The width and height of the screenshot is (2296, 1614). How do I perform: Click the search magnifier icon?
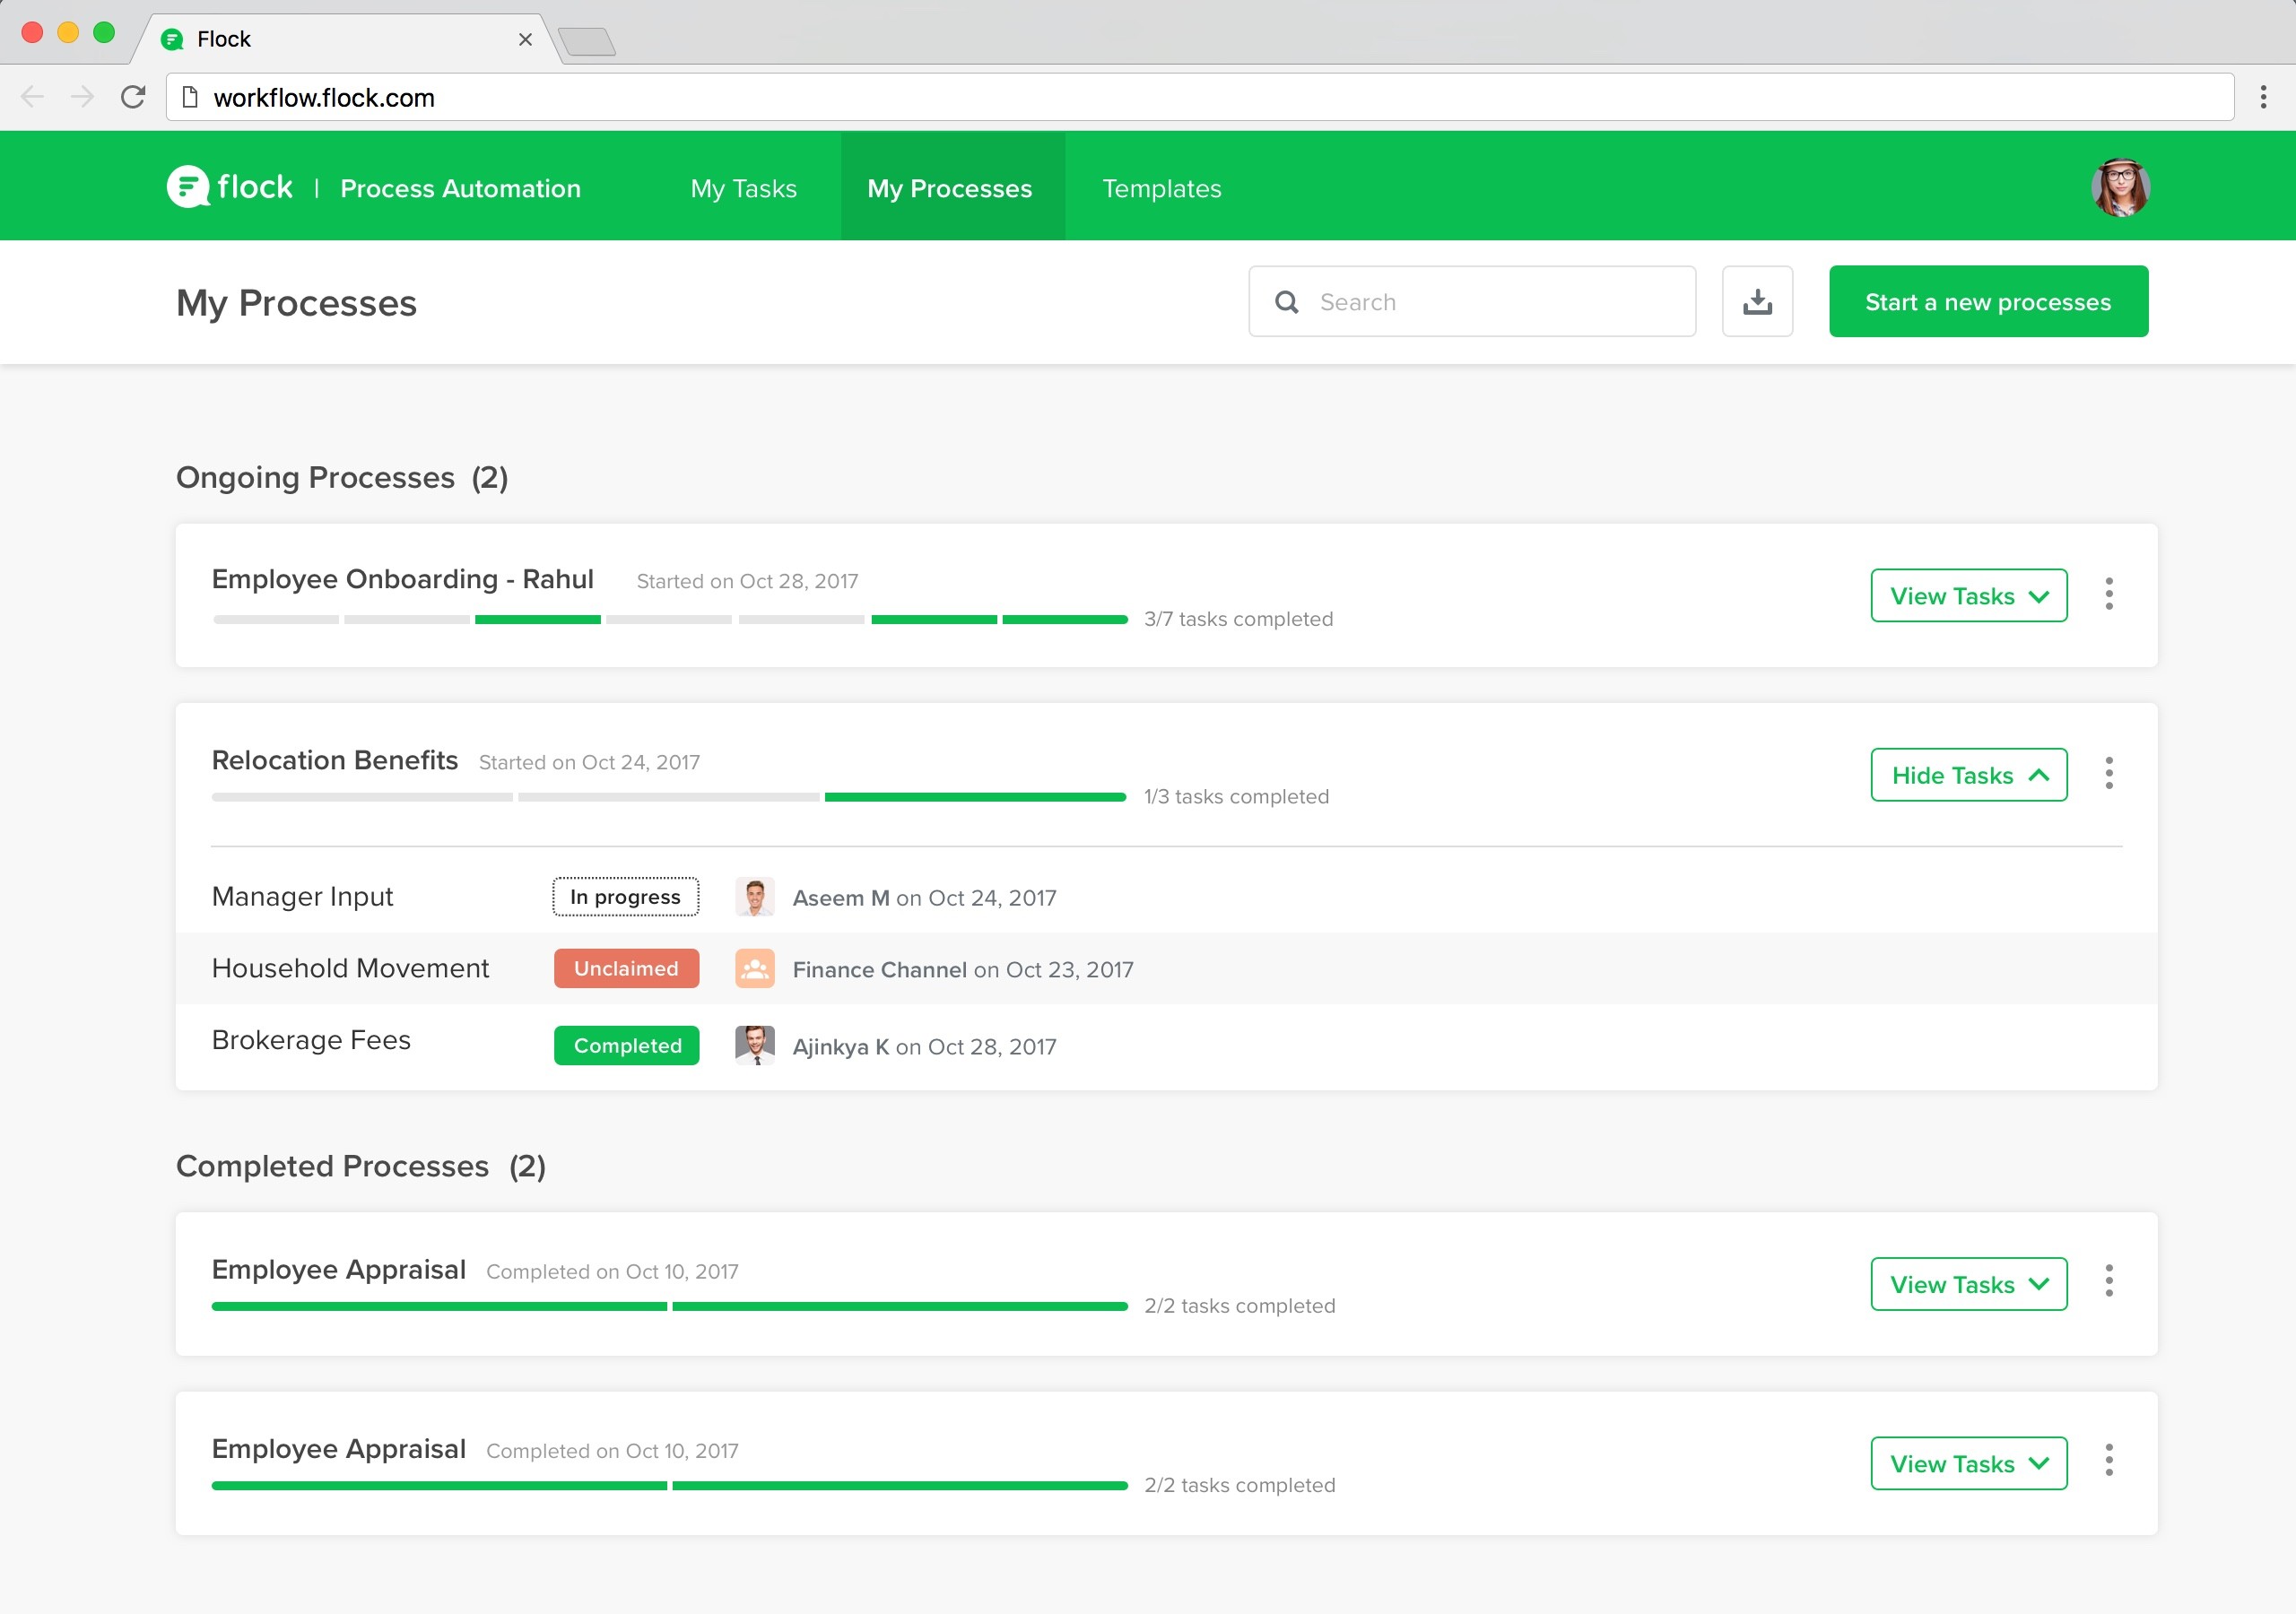click(1286, 302)
